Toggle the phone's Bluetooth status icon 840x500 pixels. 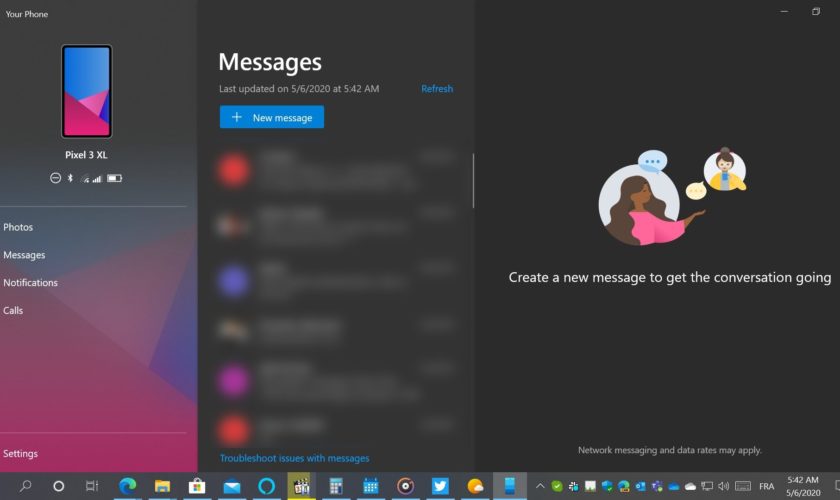(70, 178)
